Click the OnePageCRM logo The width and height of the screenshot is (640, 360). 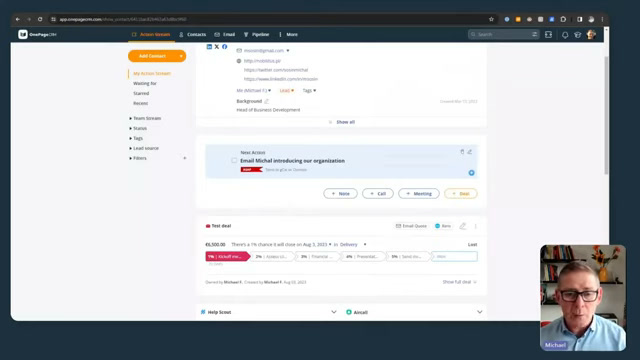click(37, 35)
